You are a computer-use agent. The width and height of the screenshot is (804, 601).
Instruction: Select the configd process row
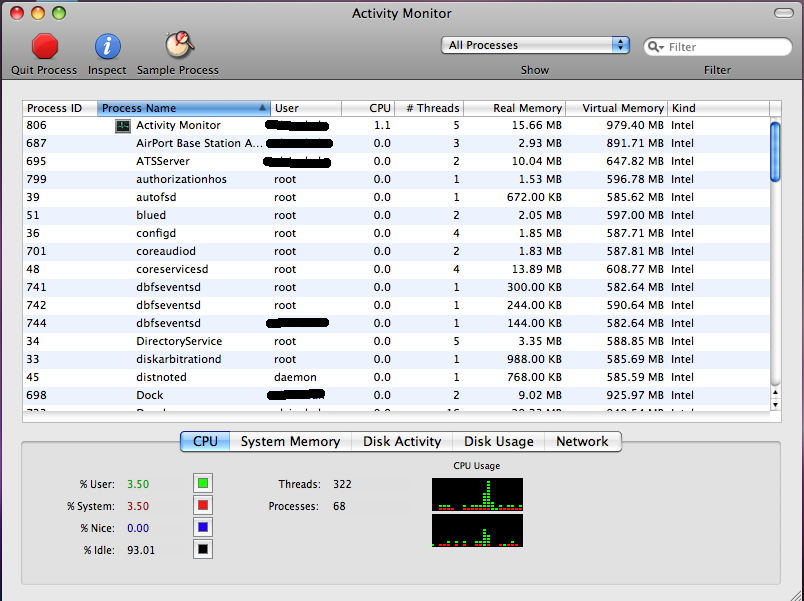point(396,233)
